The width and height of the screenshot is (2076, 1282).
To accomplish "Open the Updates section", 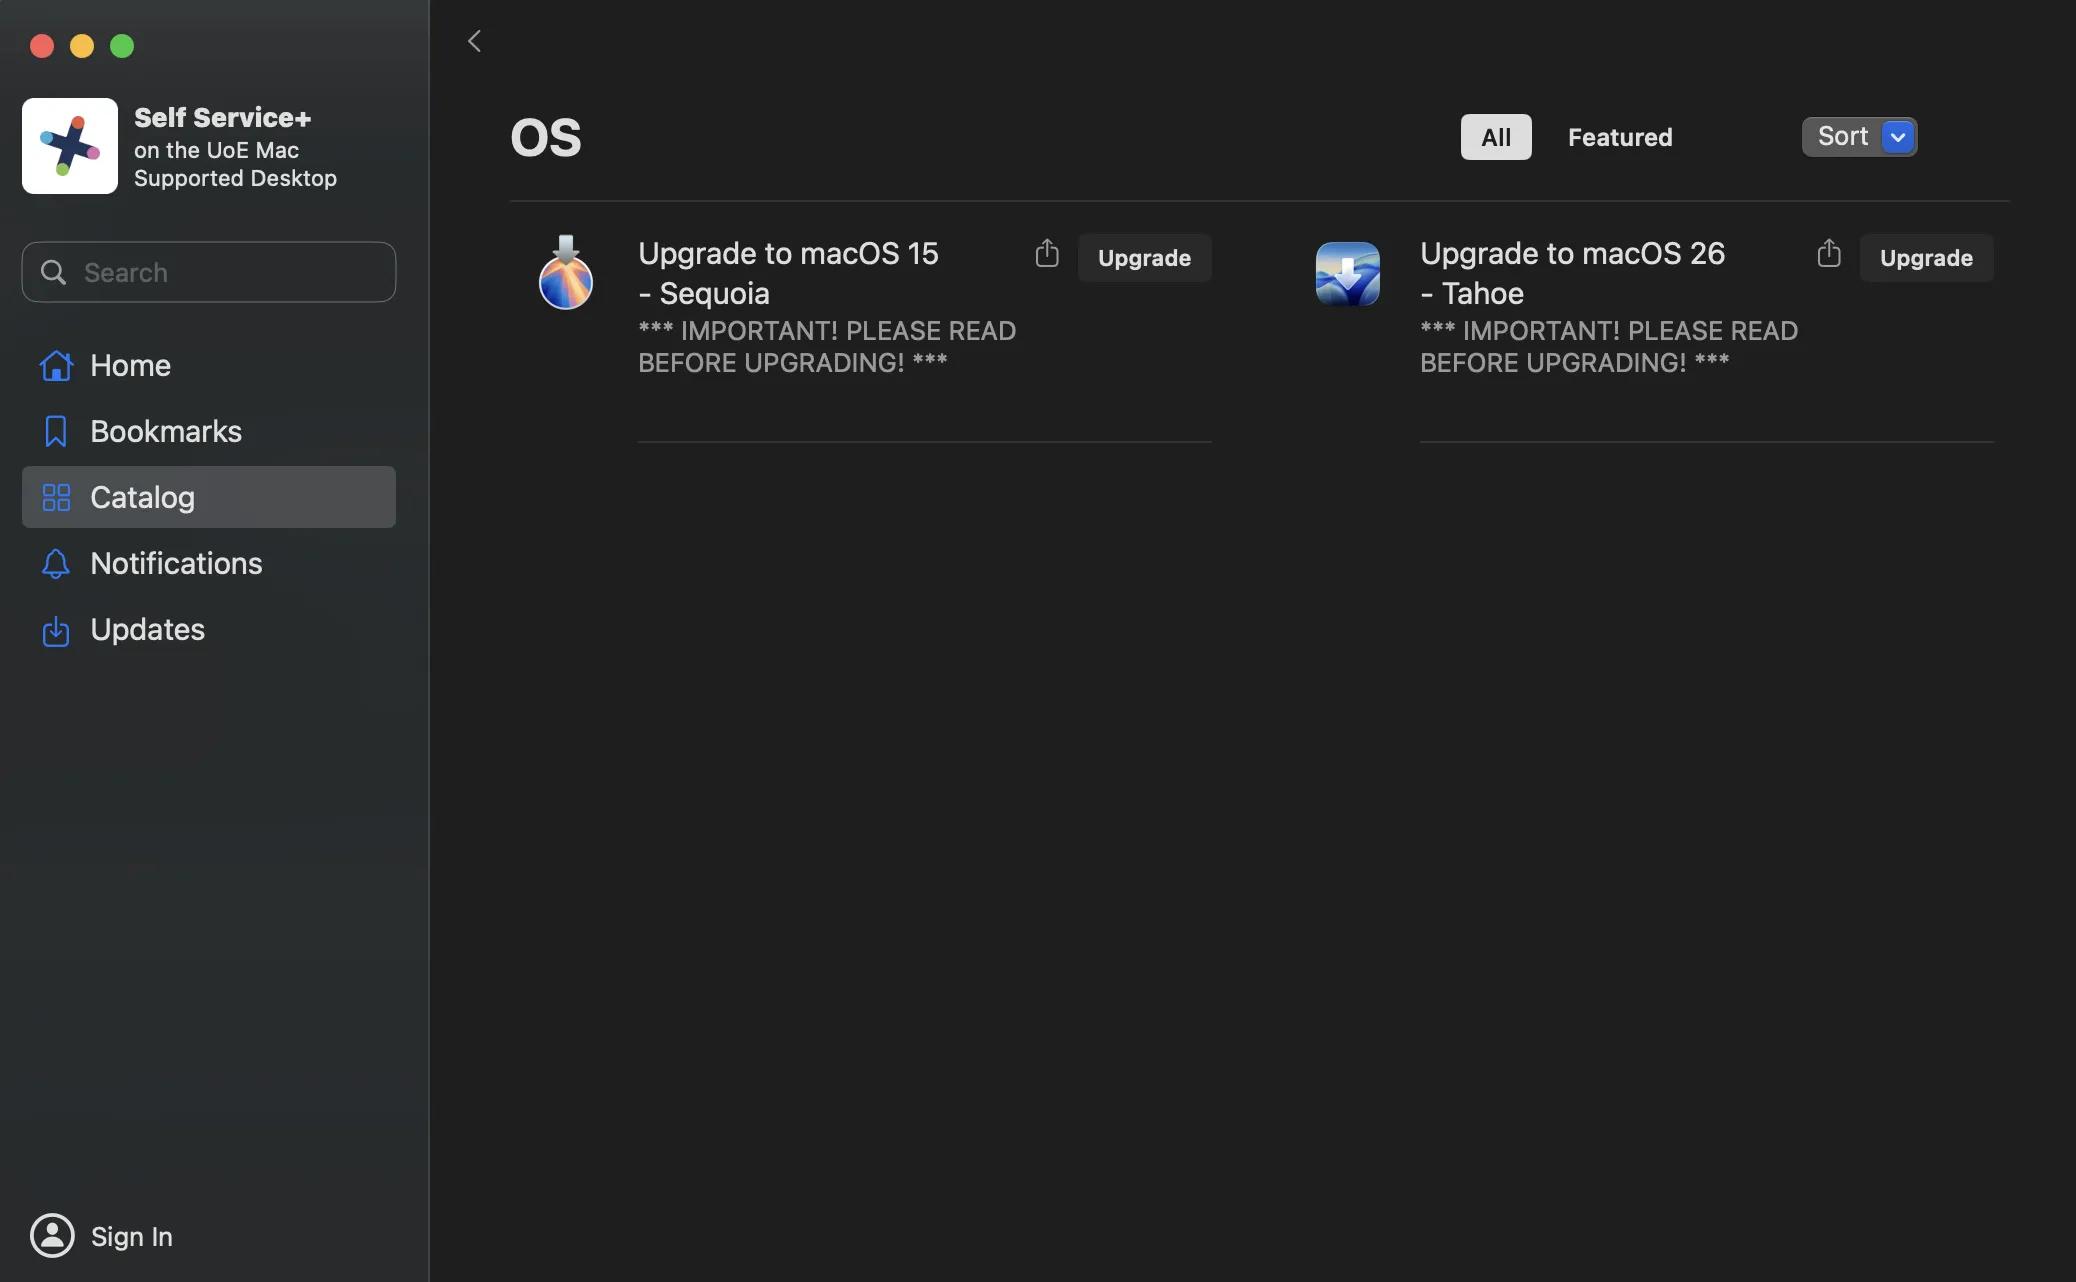I will click(209, 629).
